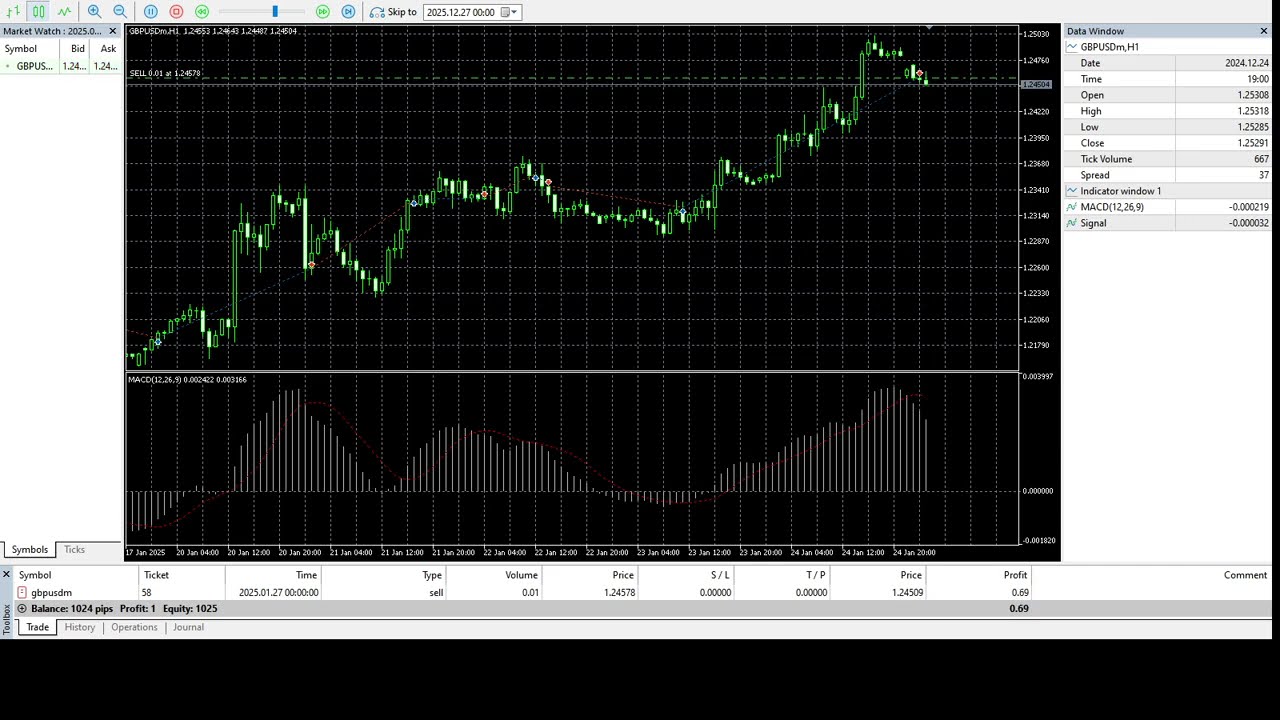Select the gbpusdm sell order row
Image resolution: width=1280 pixels, height=720 pixels.
[643, 592]
